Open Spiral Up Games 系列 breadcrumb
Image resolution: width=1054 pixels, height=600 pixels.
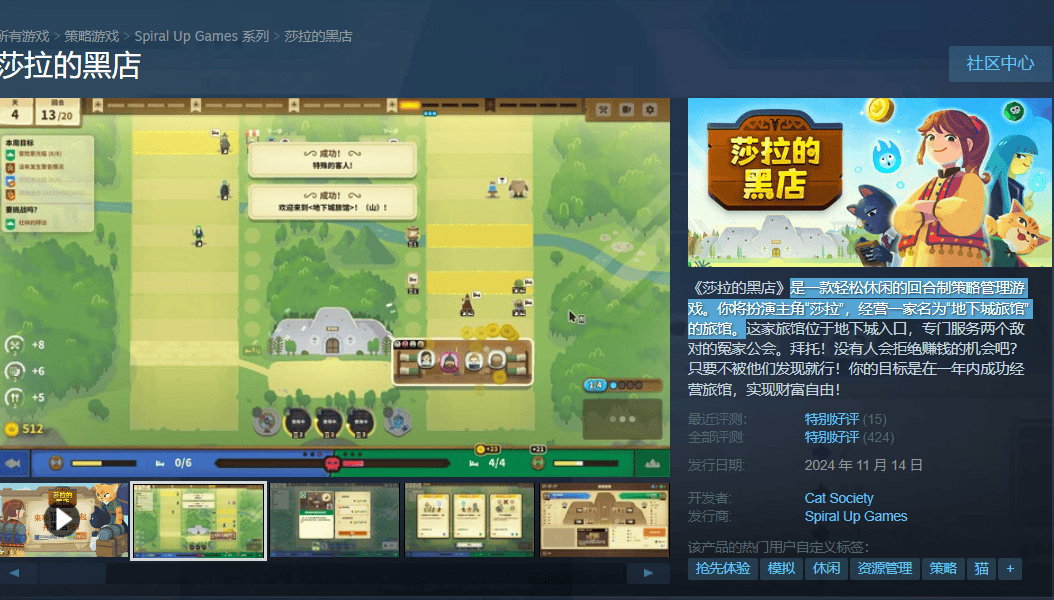coord(202,36)
